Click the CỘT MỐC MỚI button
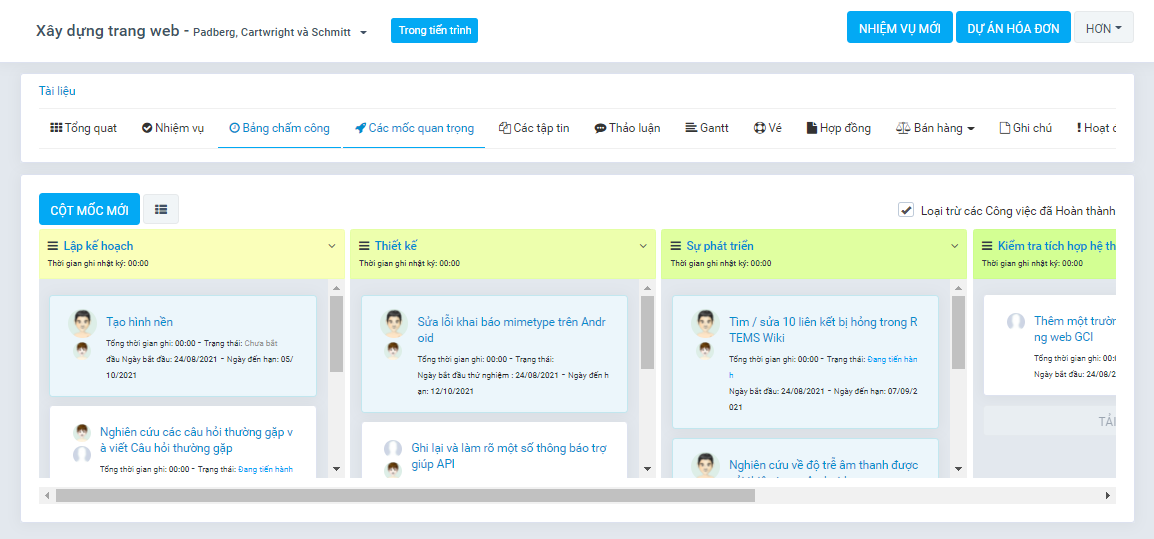This screenshot has width=1154, height=539. (89, 209)
